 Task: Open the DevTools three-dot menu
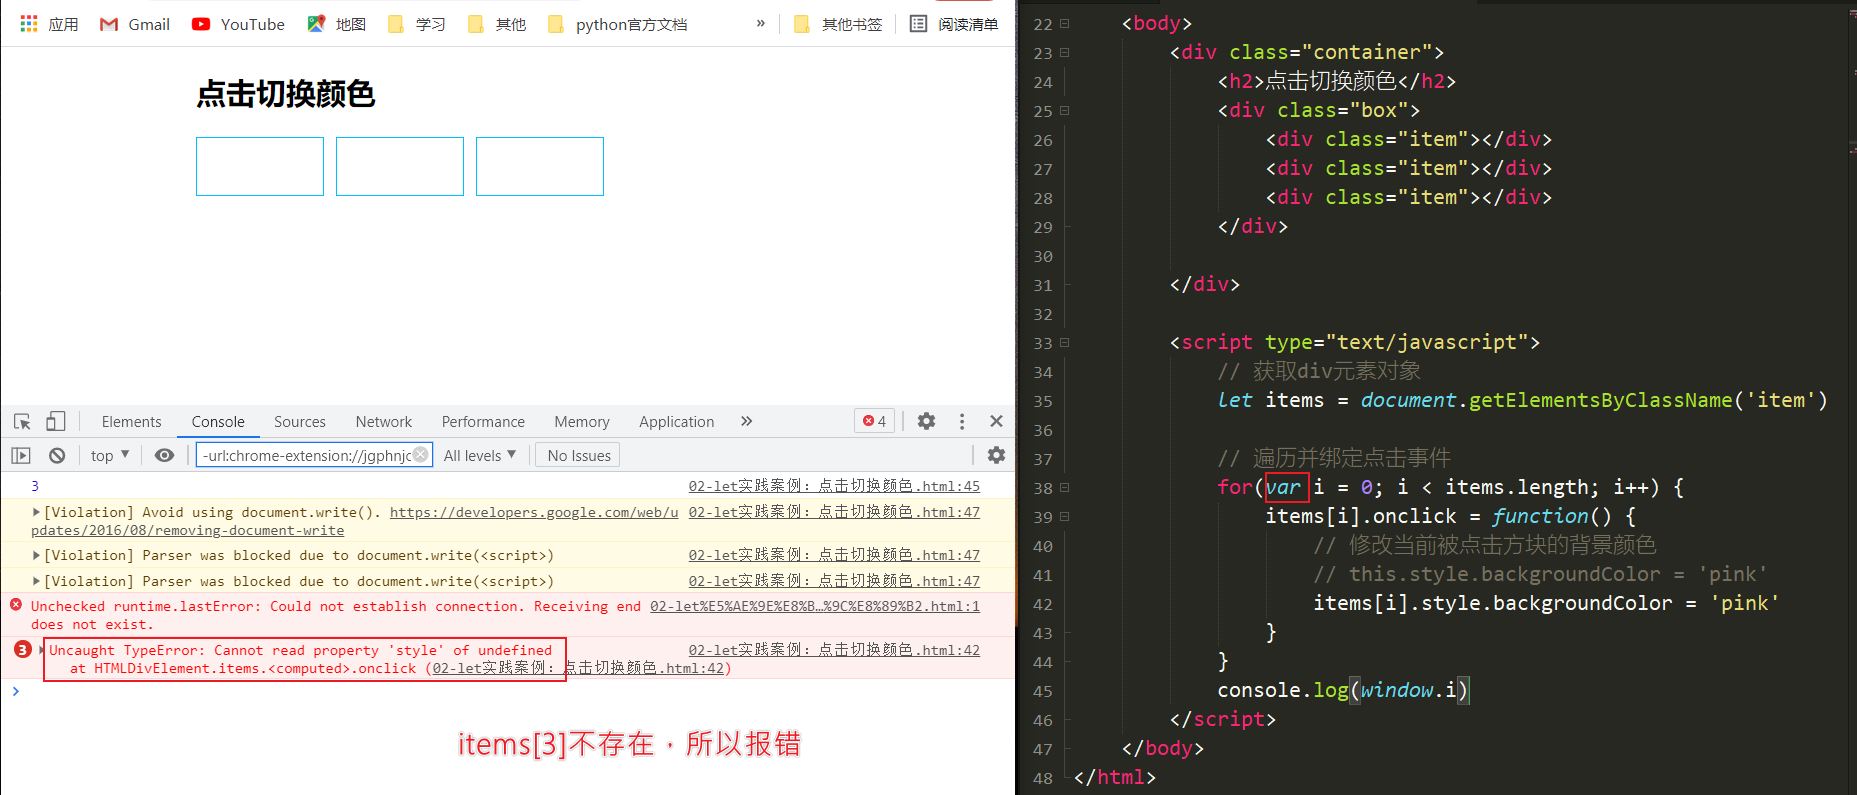[962, 421]
